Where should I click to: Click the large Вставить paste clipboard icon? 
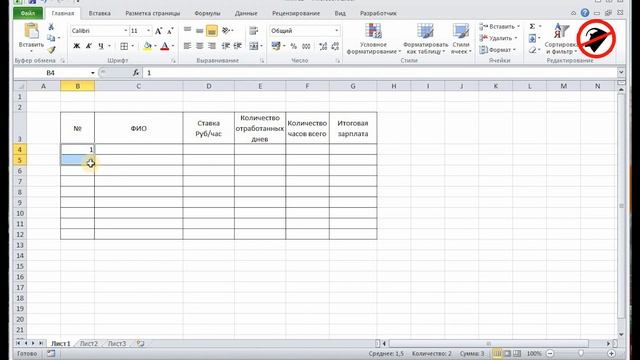[31, 32]
